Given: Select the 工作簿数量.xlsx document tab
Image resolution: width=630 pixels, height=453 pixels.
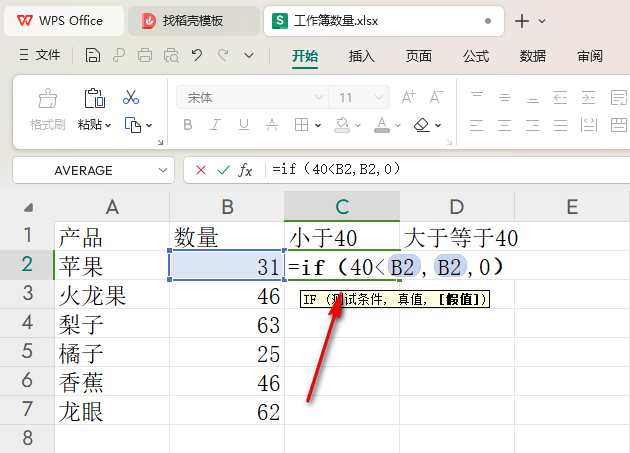Looking at the screenshot, I should pyautogui.click(x=384, y=21).
